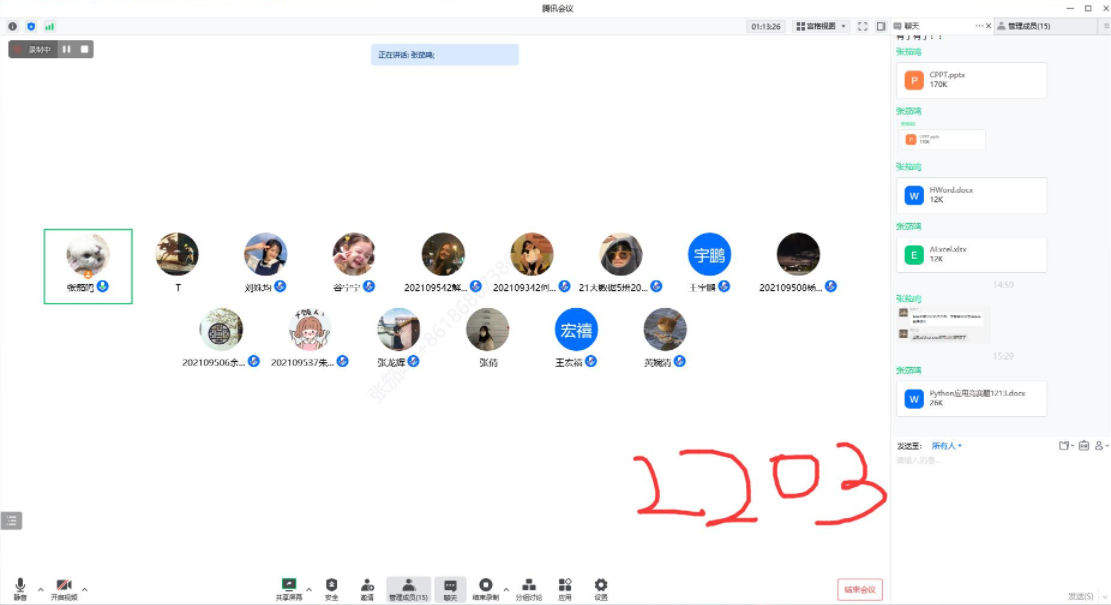The image size is (1111, 605).
Task: Open the far-right panel menu icon
Action: coord(1106,26)
